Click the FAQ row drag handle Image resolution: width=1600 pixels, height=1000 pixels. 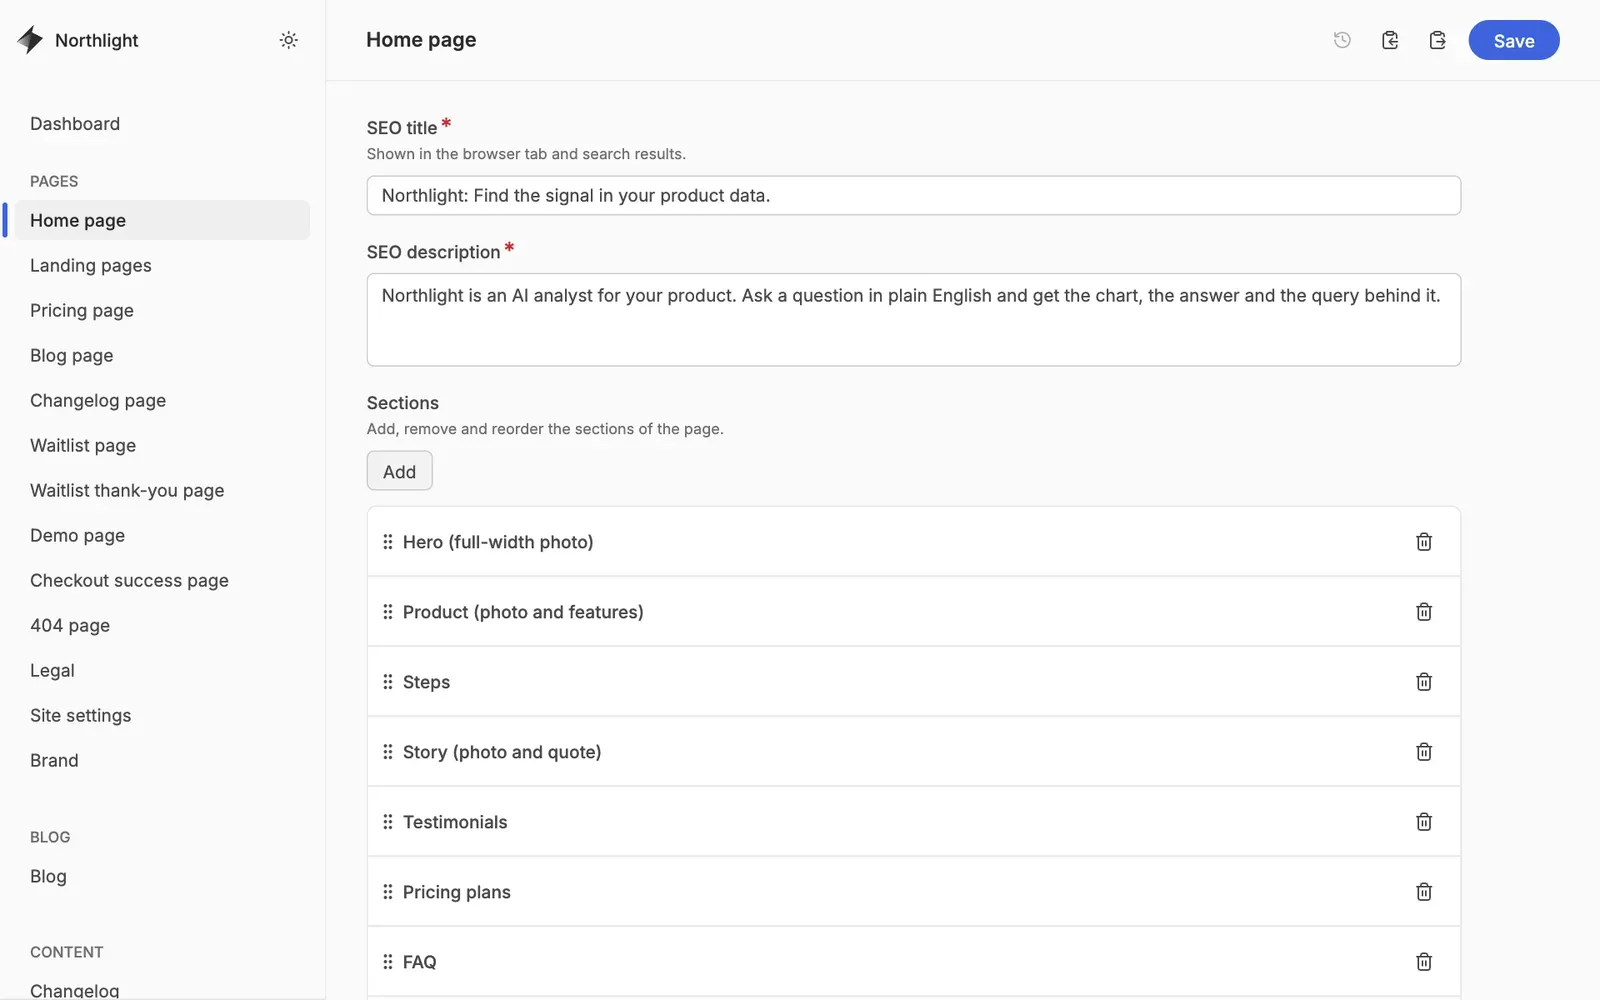coord(388,962)
